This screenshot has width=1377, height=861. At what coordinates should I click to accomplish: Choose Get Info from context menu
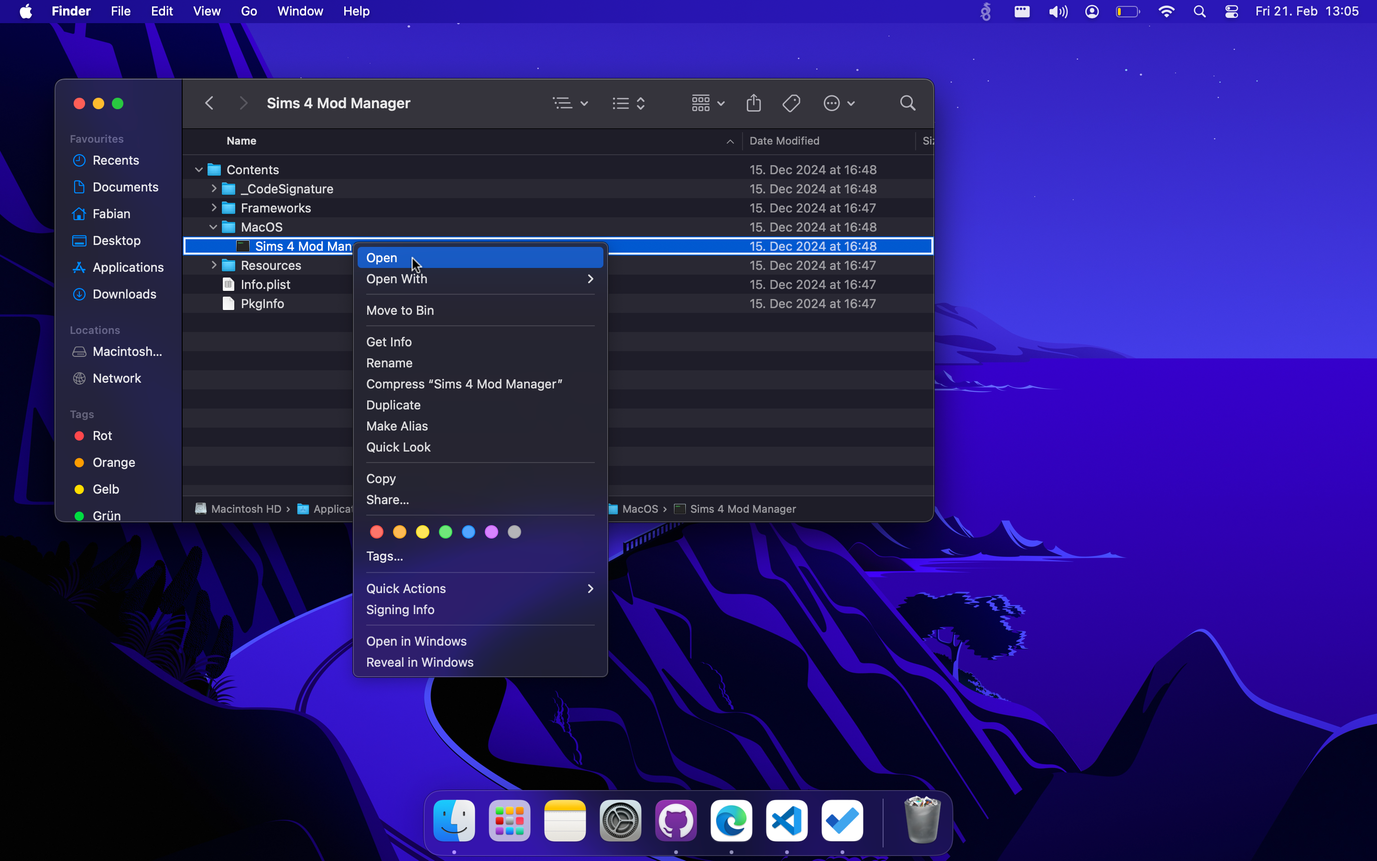(480, 342)
